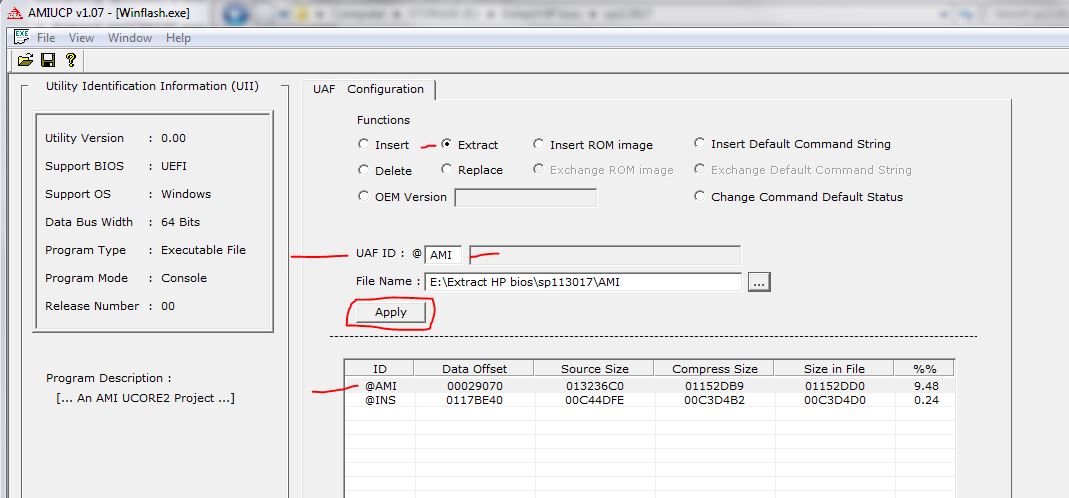
Task: Click the Program Mode Console value
Action: (183, 278)
